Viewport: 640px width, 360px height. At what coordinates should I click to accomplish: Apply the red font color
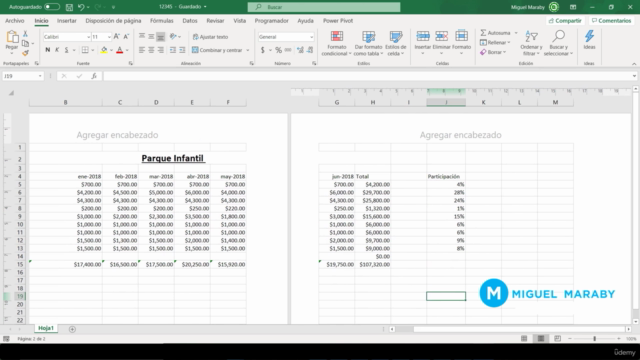tap(120, 50)
